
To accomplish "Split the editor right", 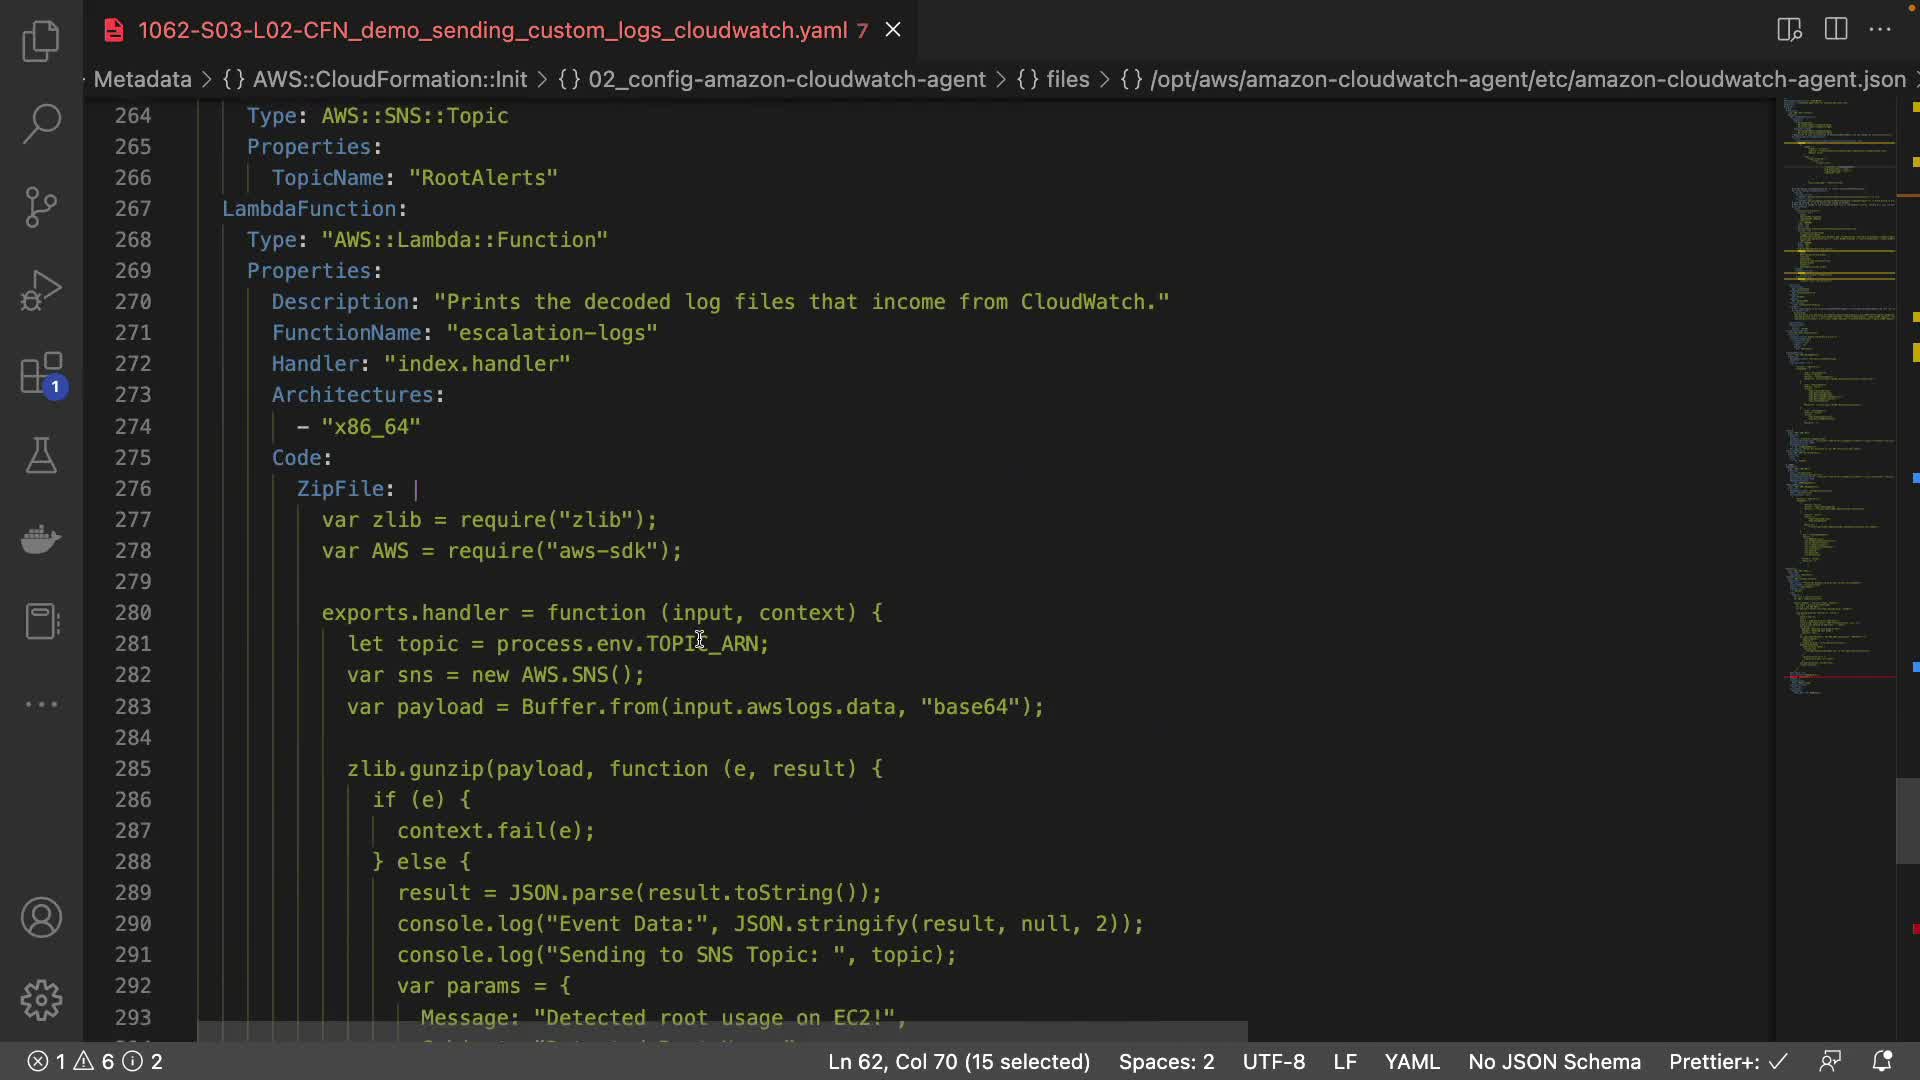I will (x=1836, y=29).
